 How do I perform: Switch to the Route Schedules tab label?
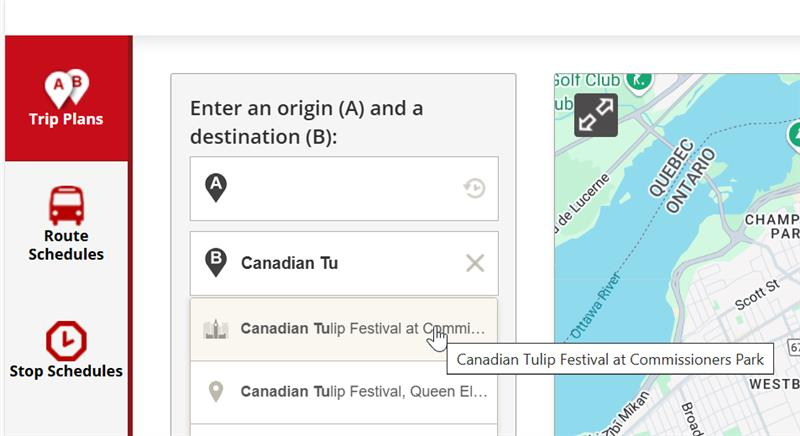pyautogui.click(x=66, y=245)
